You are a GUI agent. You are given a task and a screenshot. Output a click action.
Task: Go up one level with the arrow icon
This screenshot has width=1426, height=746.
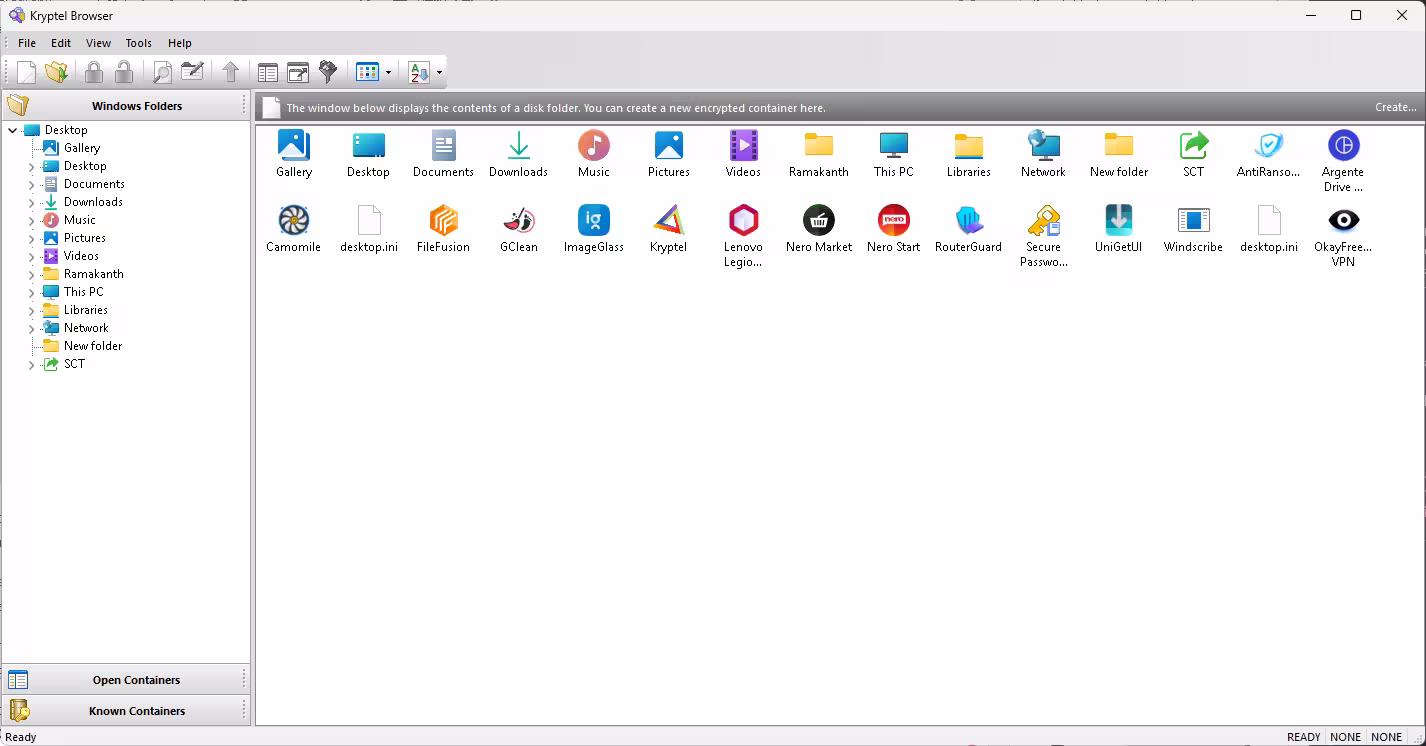click(230, 72)
